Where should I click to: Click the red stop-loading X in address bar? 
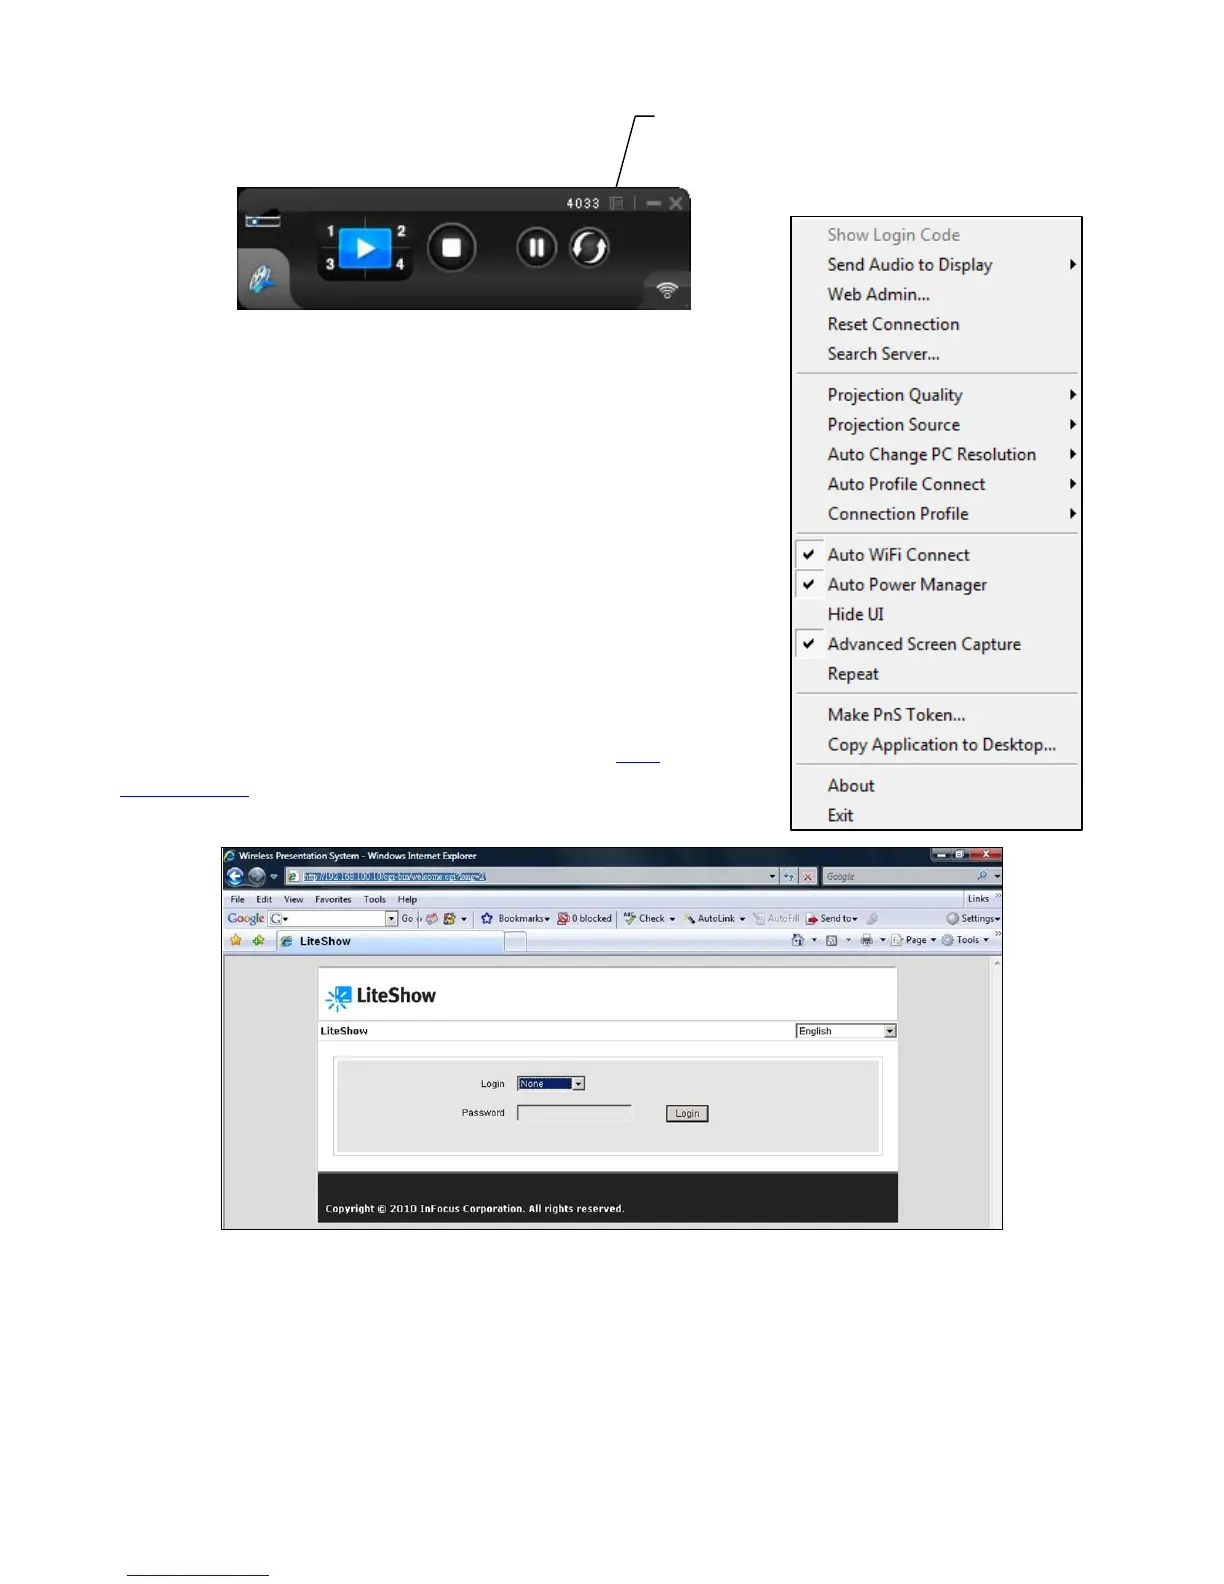tap(808, 876)
